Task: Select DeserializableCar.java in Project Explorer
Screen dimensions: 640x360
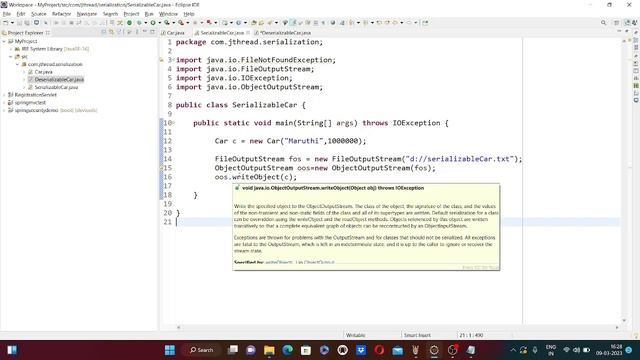Action: click(56, 80)
